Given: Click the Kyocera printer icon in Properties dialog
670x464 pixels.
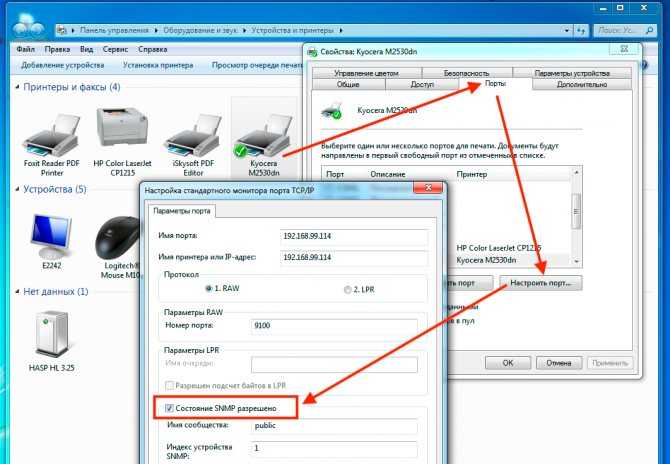Looking at the screenshot, I should [332, 111].
